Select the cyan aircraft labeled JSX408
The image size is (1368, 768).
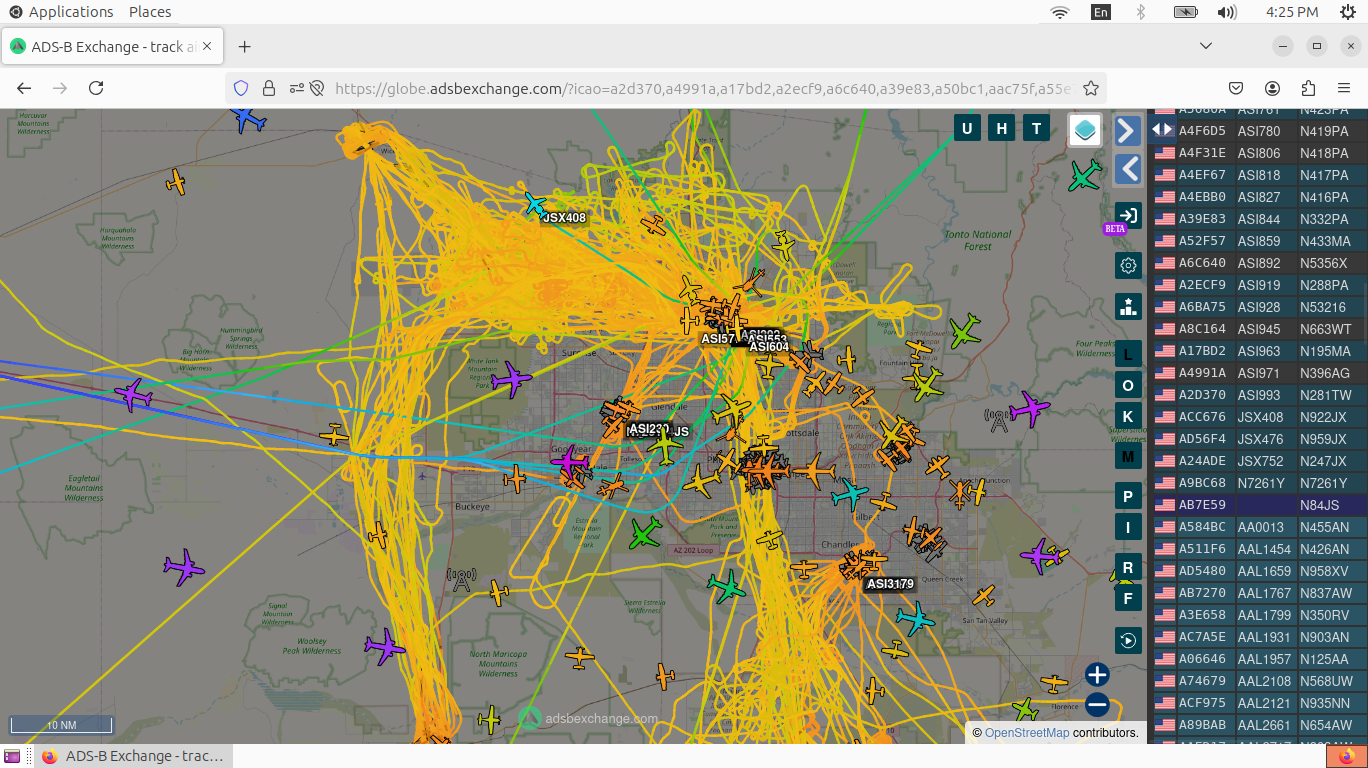tap(536, 203)
